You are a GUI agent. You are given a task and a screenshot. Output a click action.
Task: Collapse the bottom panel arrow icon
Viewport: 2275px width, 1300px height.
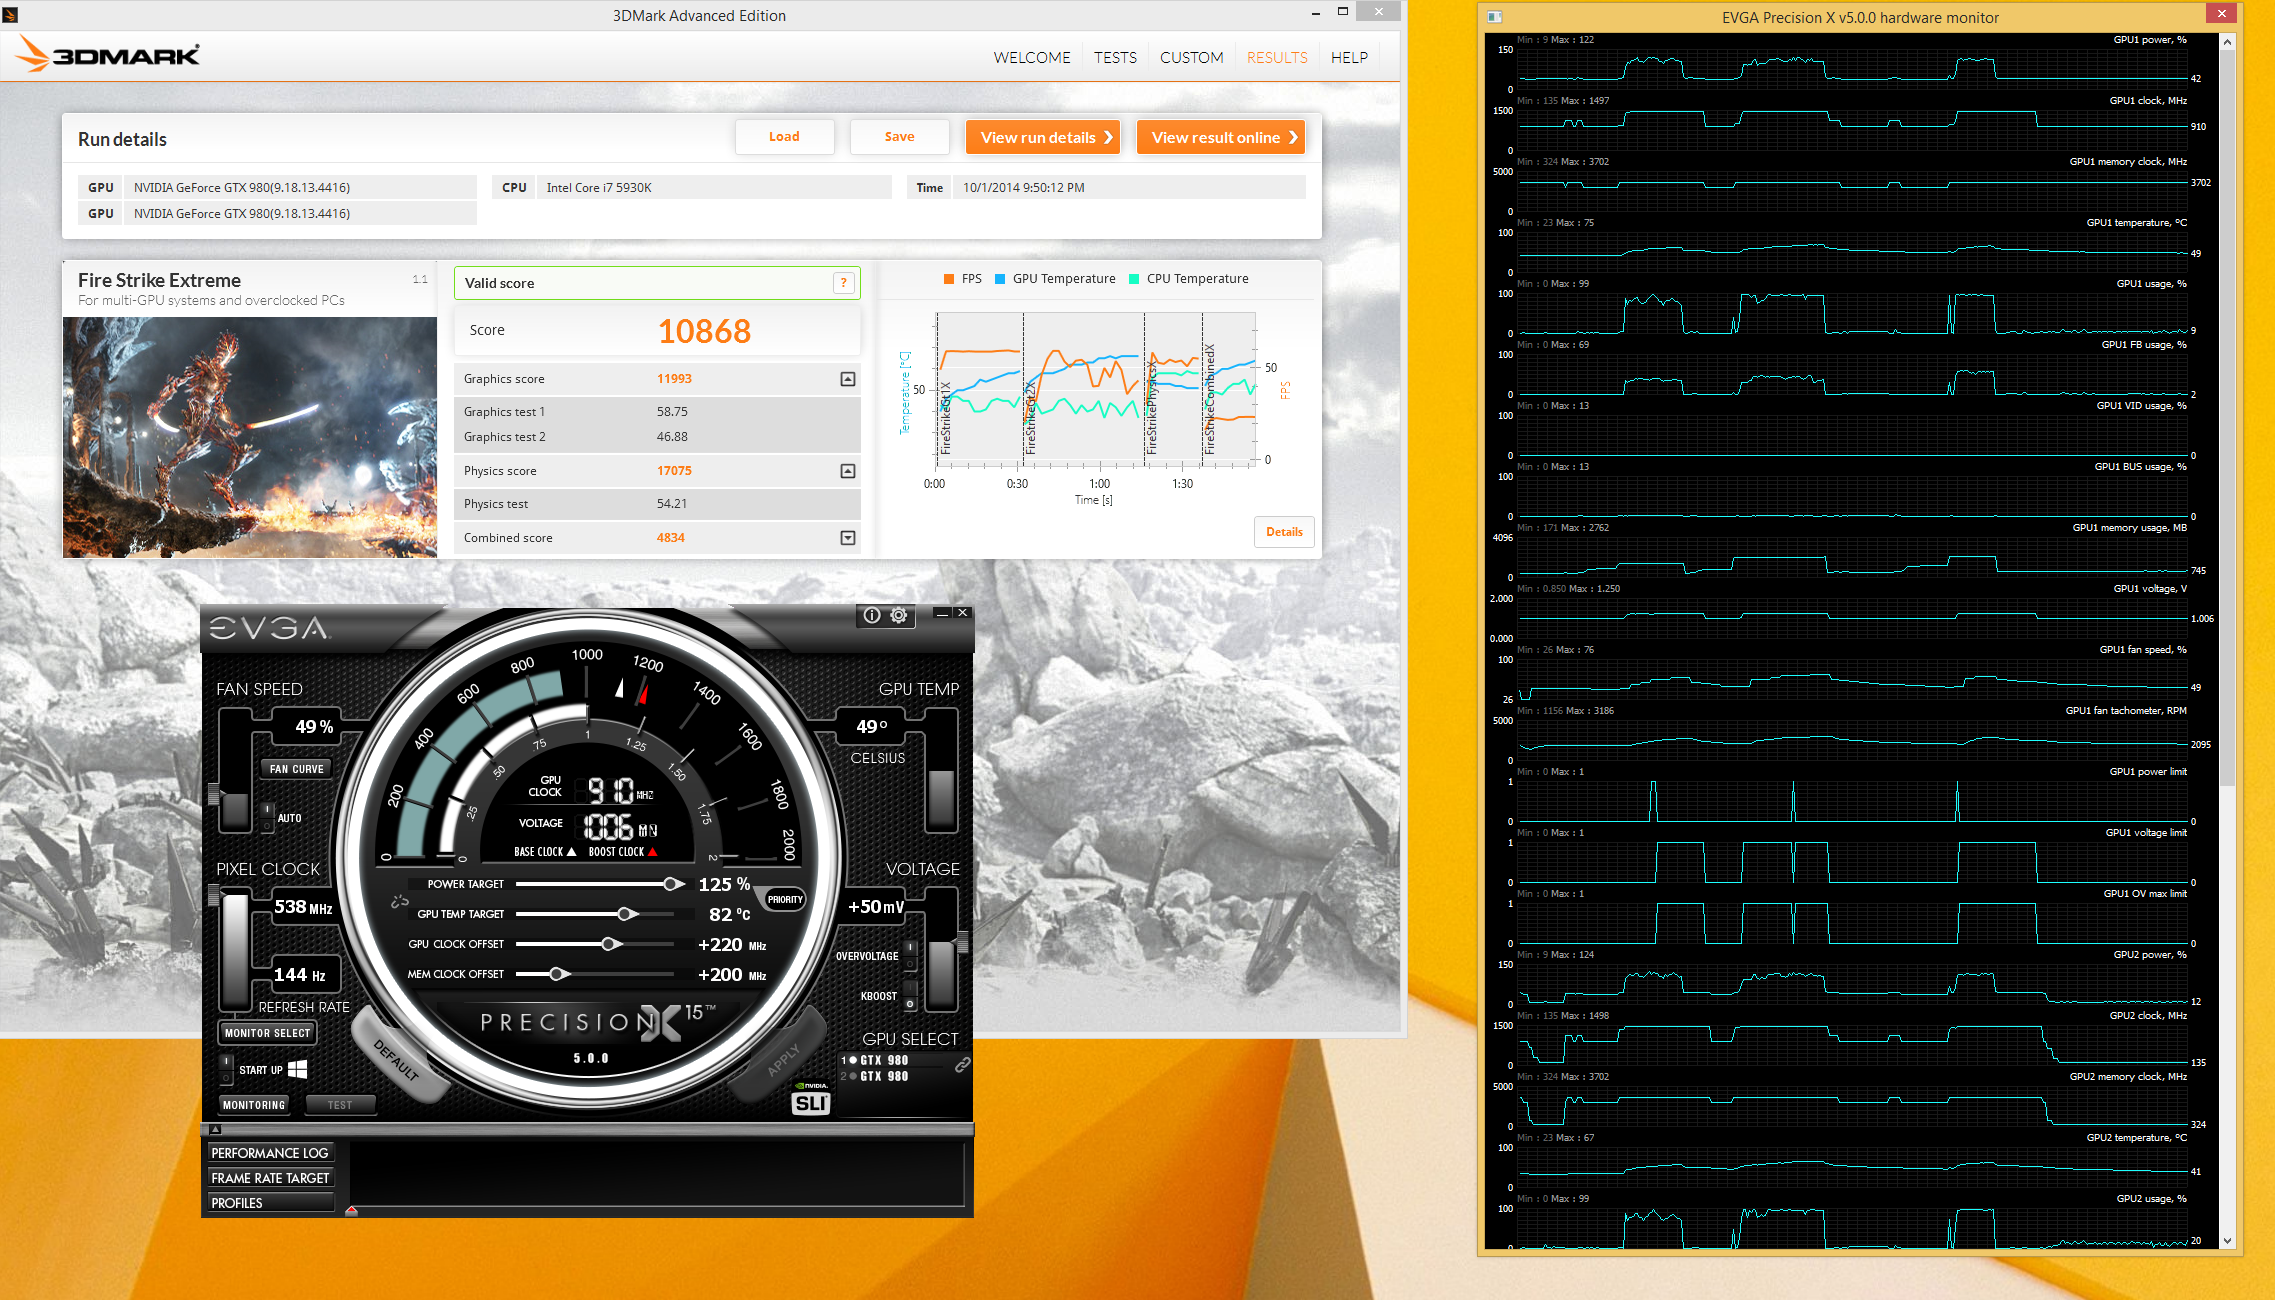(x=215, y=1129)
